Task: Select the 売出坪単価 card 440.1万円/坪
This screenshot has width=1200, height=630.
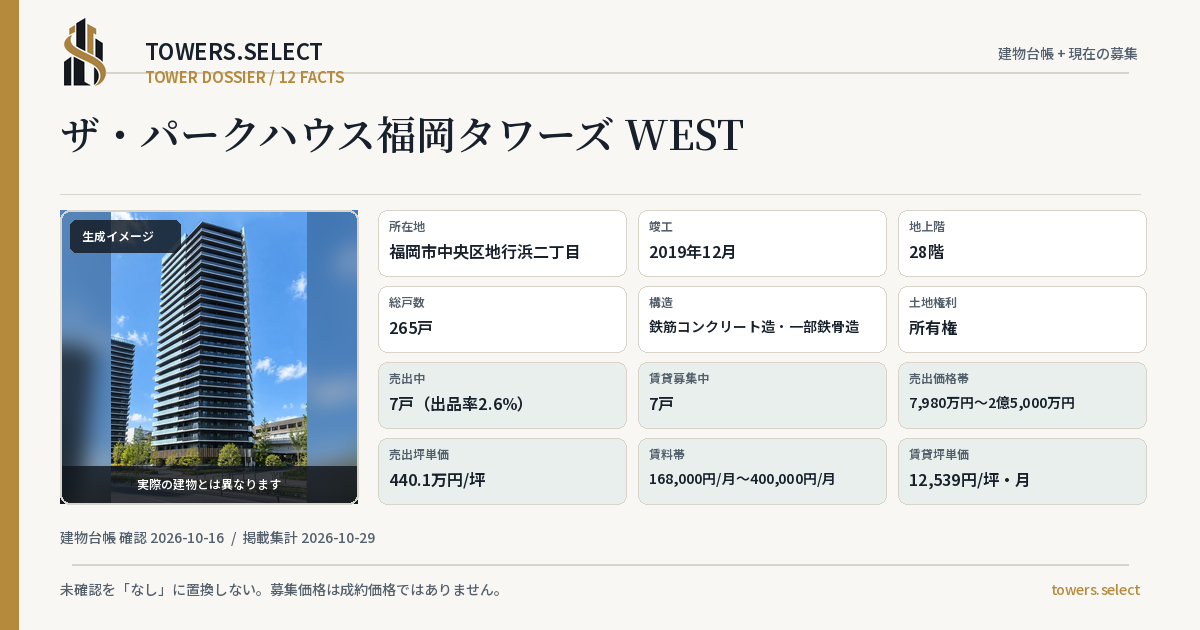Action: pyautogui.click(x=502, y=471)
